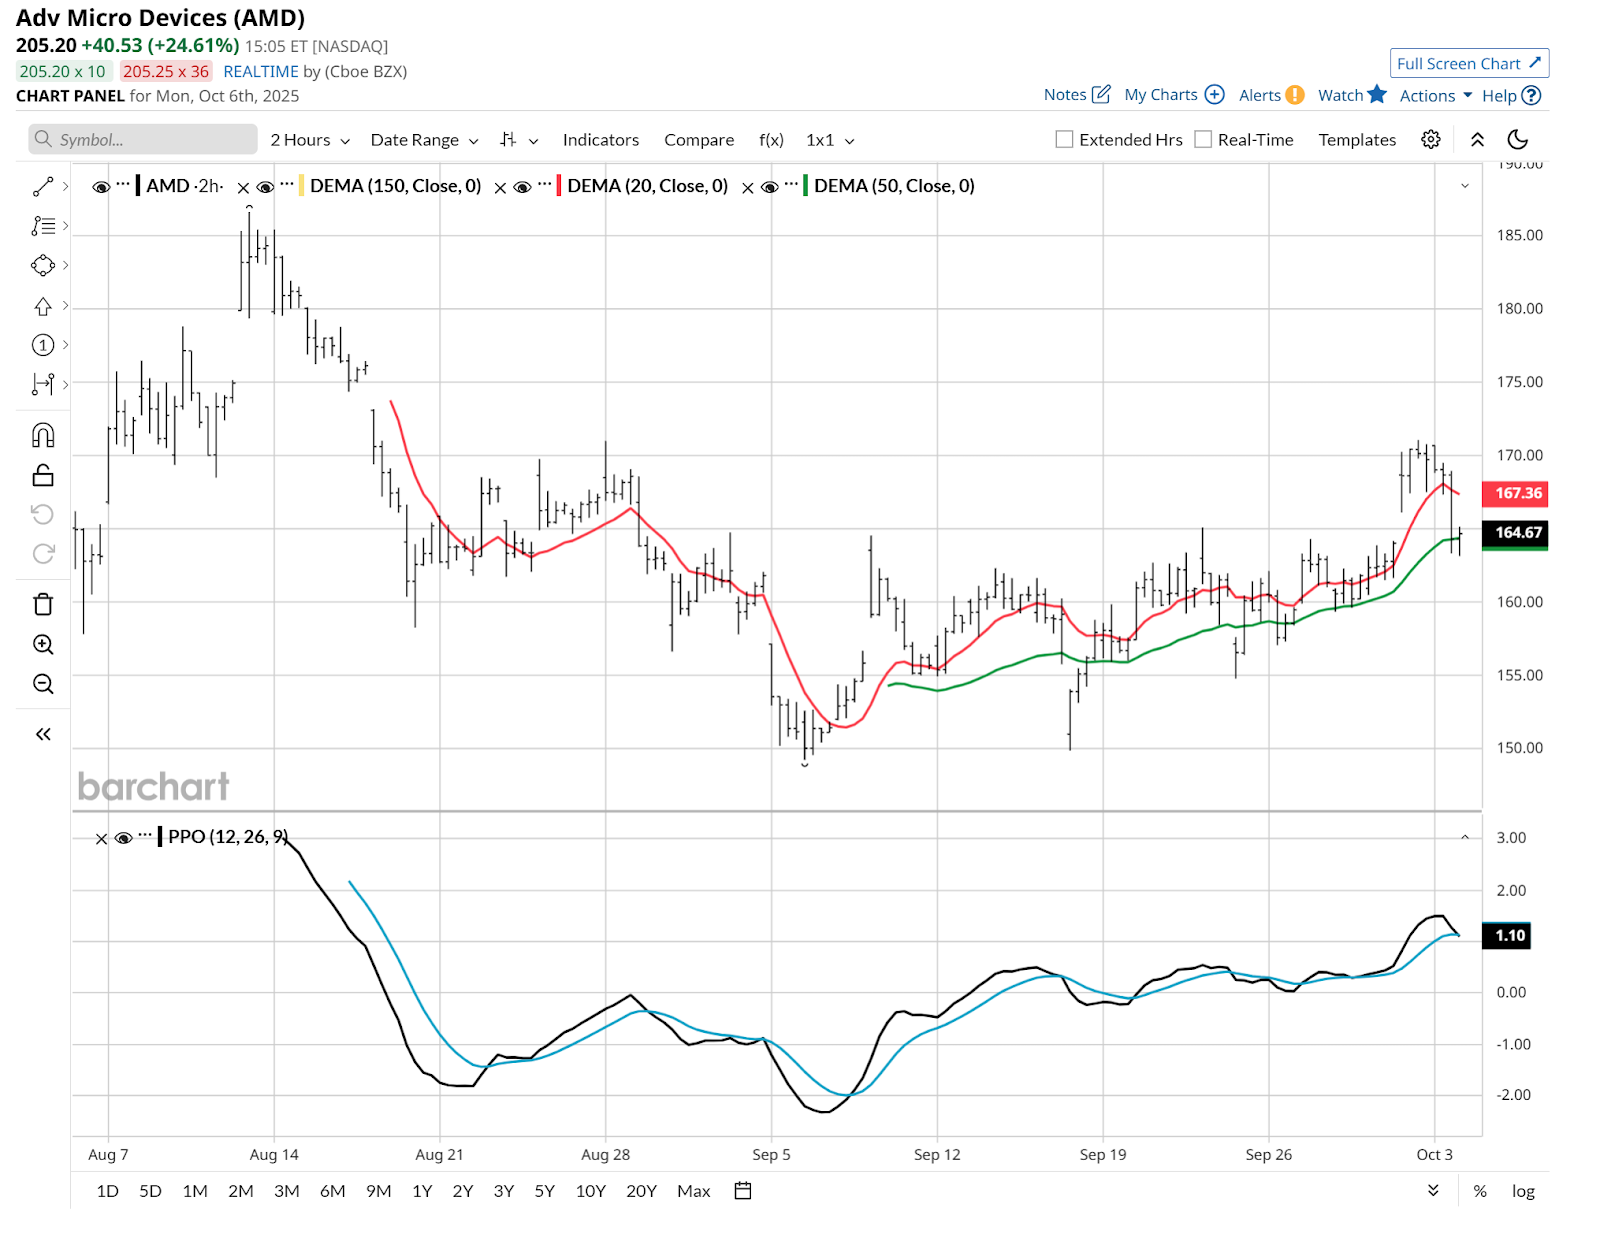Click DEMA 150 yellow color swatch
This screenshot has height=1245, width=1600.
click(x=301, y=186)
